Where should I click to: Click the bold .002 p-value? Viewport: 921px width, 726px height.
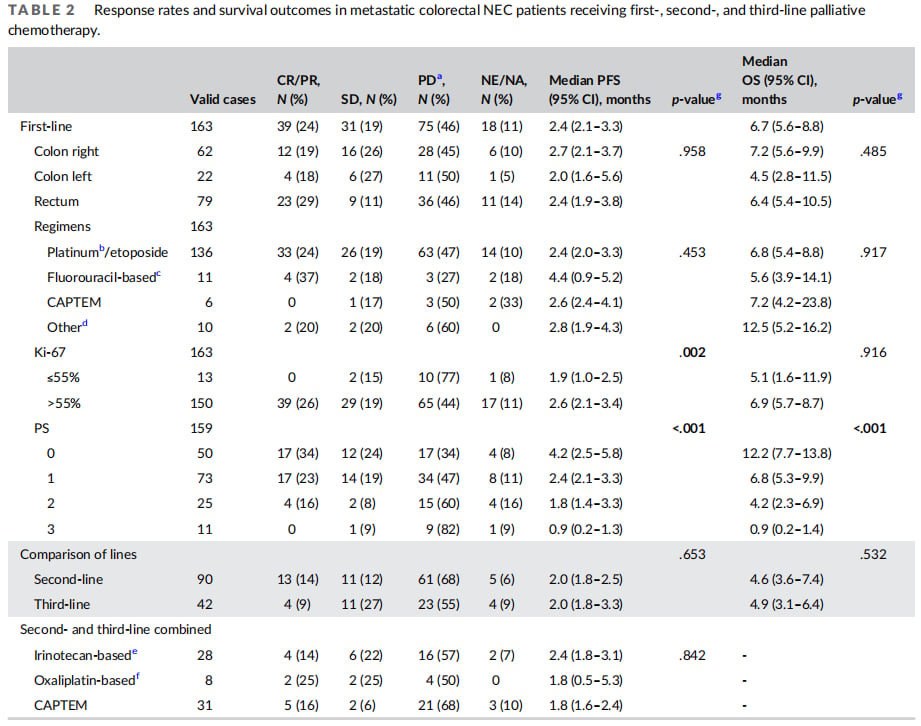pos(693,352)
